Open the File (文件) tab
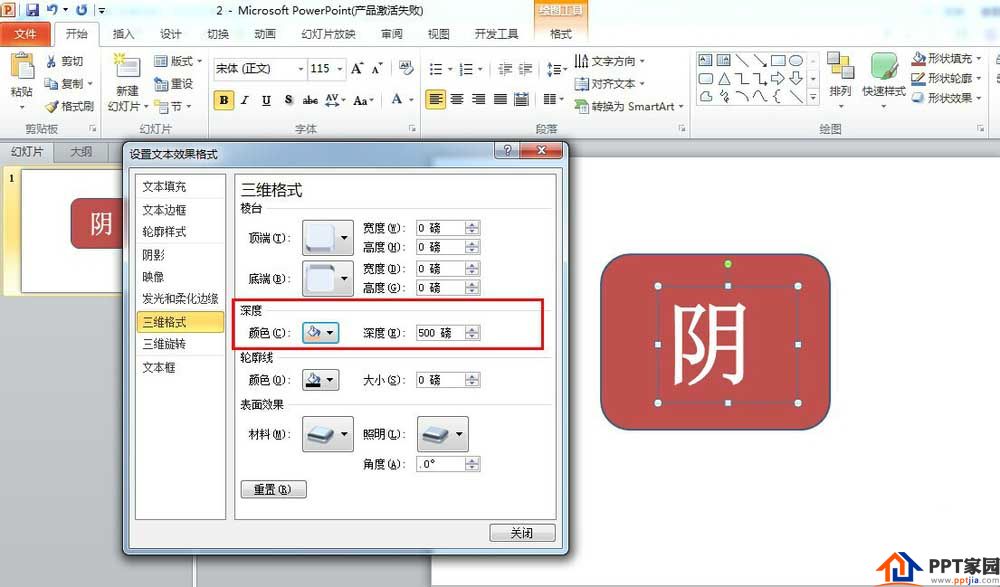Image resolution: width=1000 pixels, height=587 pixels. (x=25, y=34)
